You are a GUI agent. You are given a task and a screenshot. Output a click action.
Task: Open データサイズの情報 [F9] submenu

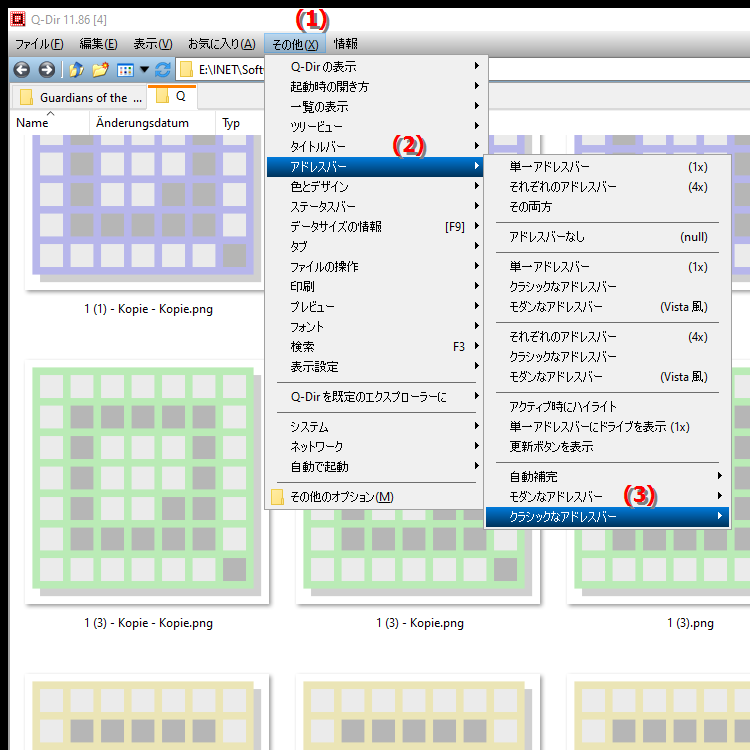375,226
